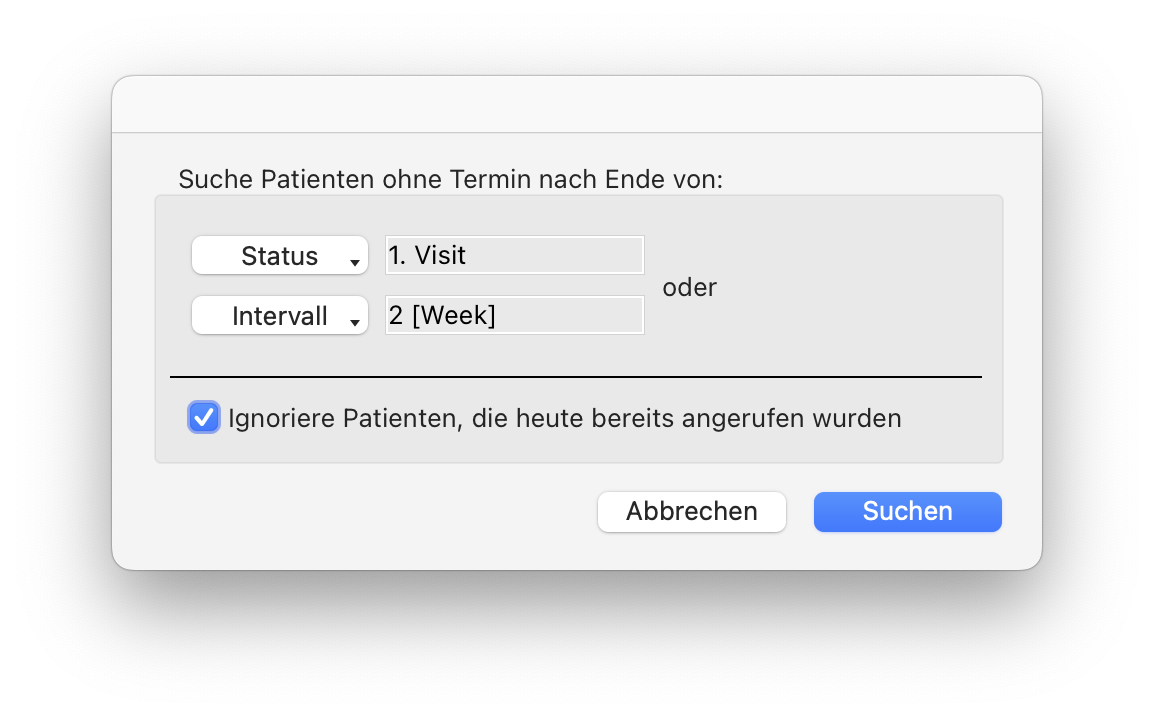Click the "1. Visit" status field
Image resolution: width=1154 pixels, height=718 pixels.
pyautogui.click(x=514, y=255)
